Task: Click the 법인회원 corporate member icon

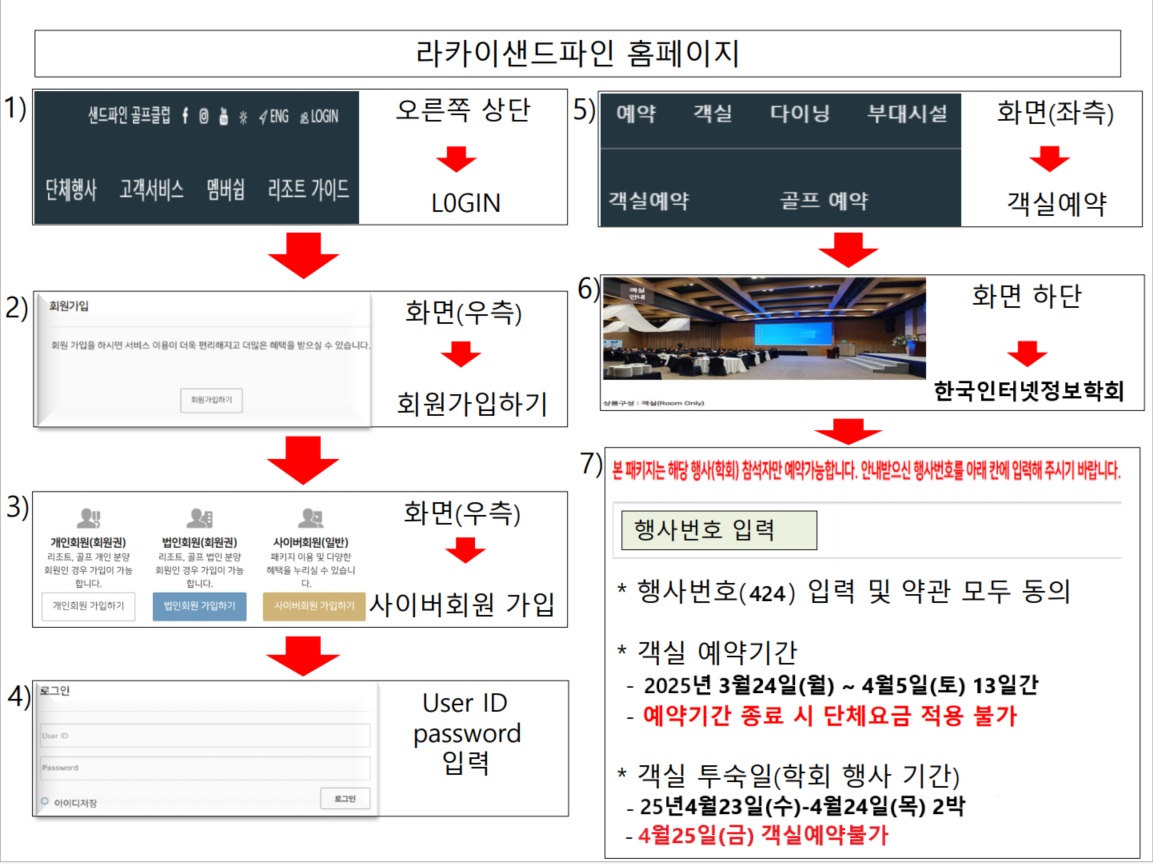Action: [199, 518]
